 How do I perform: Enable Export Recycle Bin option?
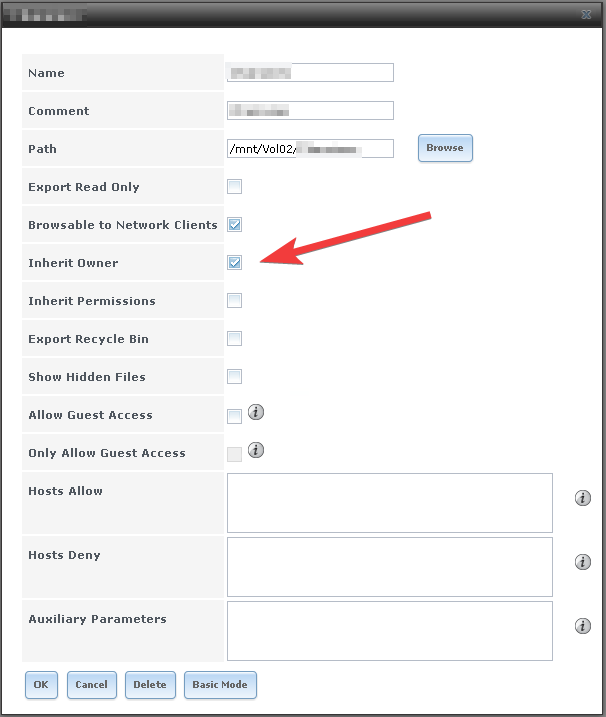click(235, 338)
